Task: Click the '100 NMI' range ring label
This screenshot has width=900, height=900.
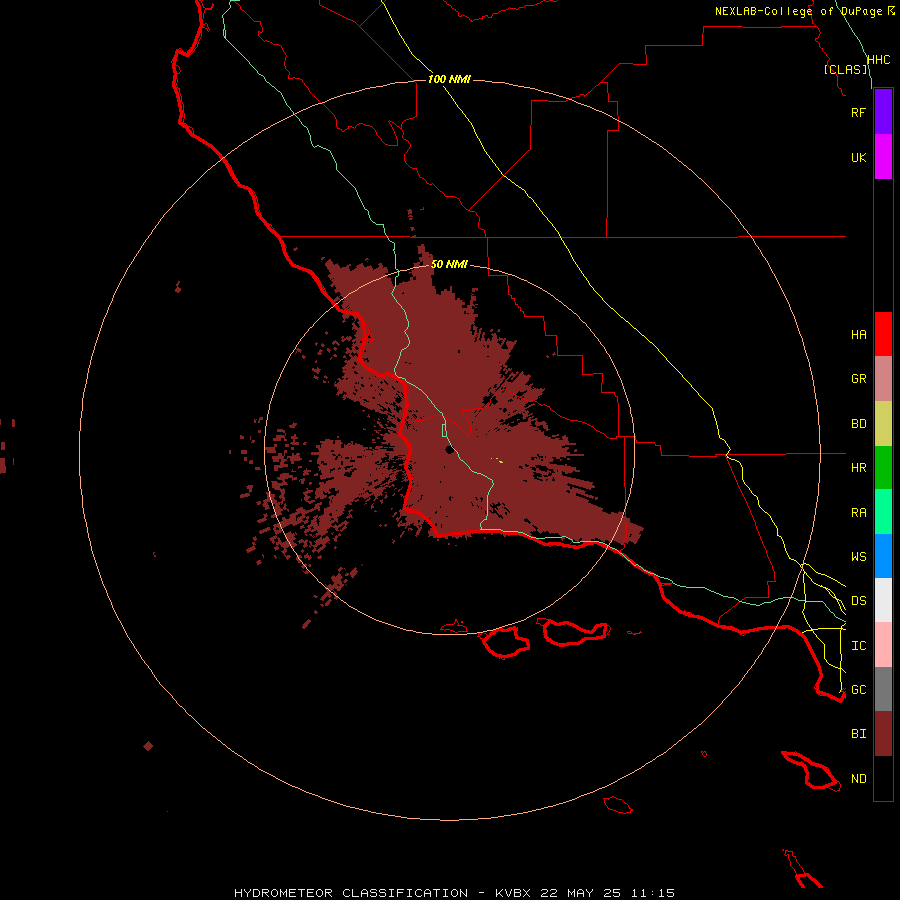Action: (x=449, y=79)
